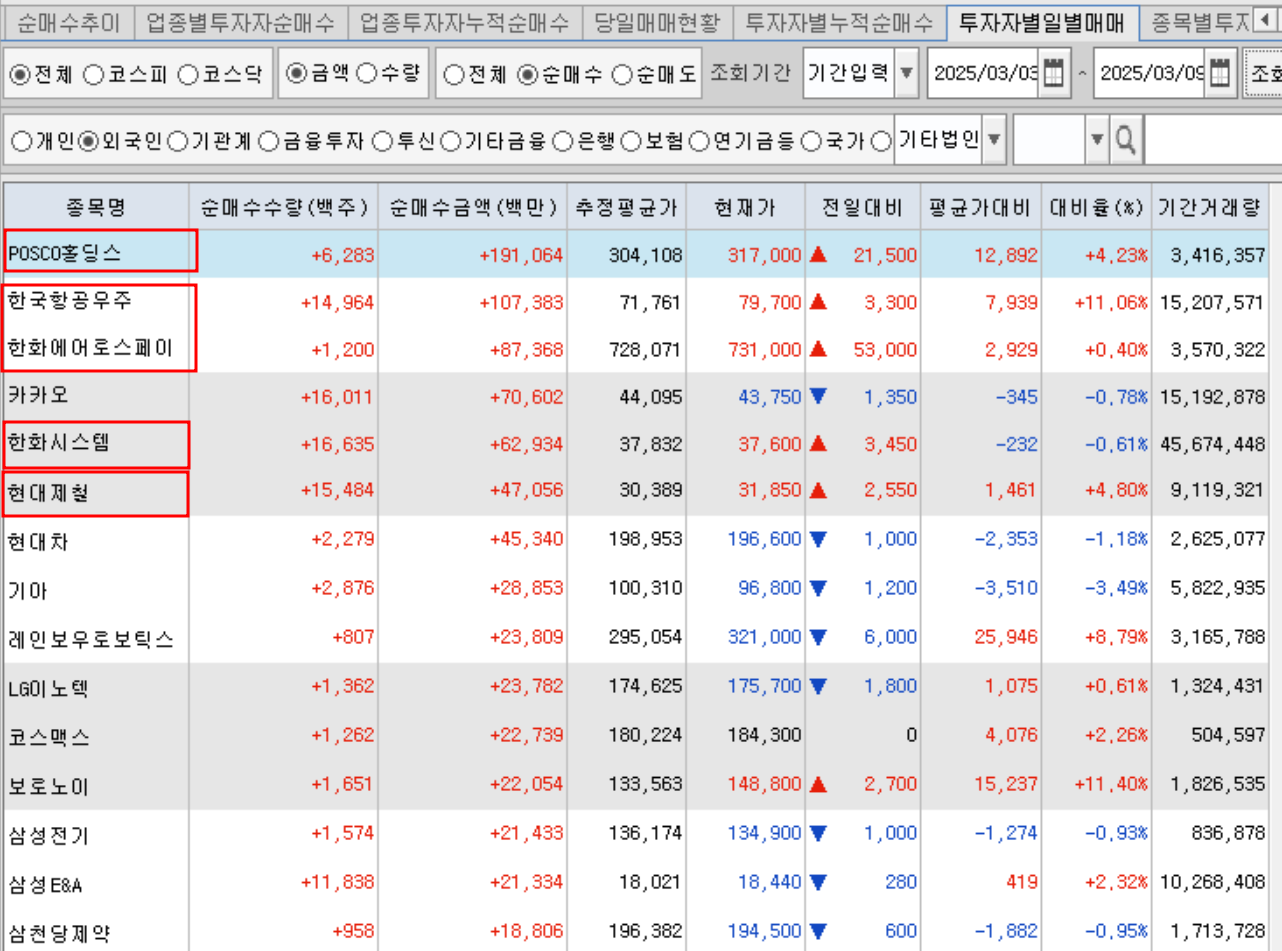
Task: Click 카카오 blue down-arrow indicator
Action: click(818, 397)
